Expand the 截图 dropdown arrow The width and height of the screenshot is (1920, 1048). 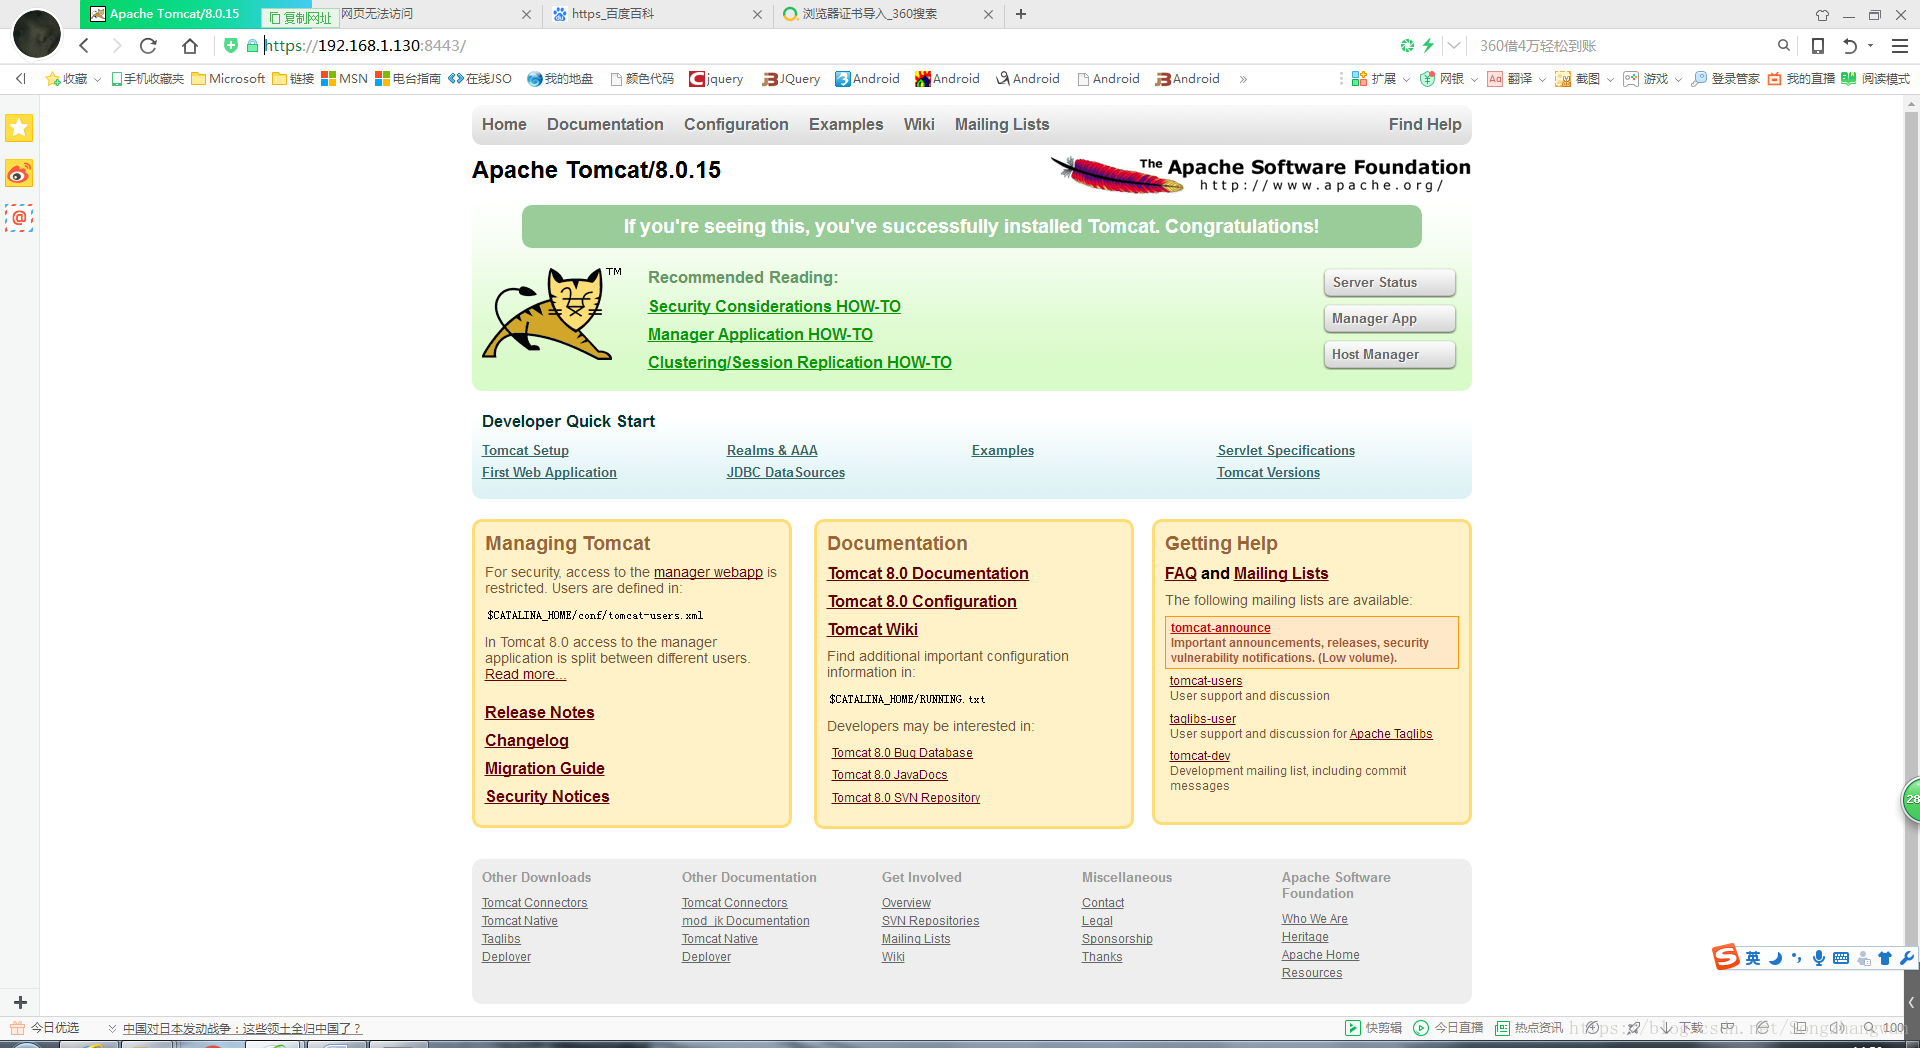[1609, 79]
